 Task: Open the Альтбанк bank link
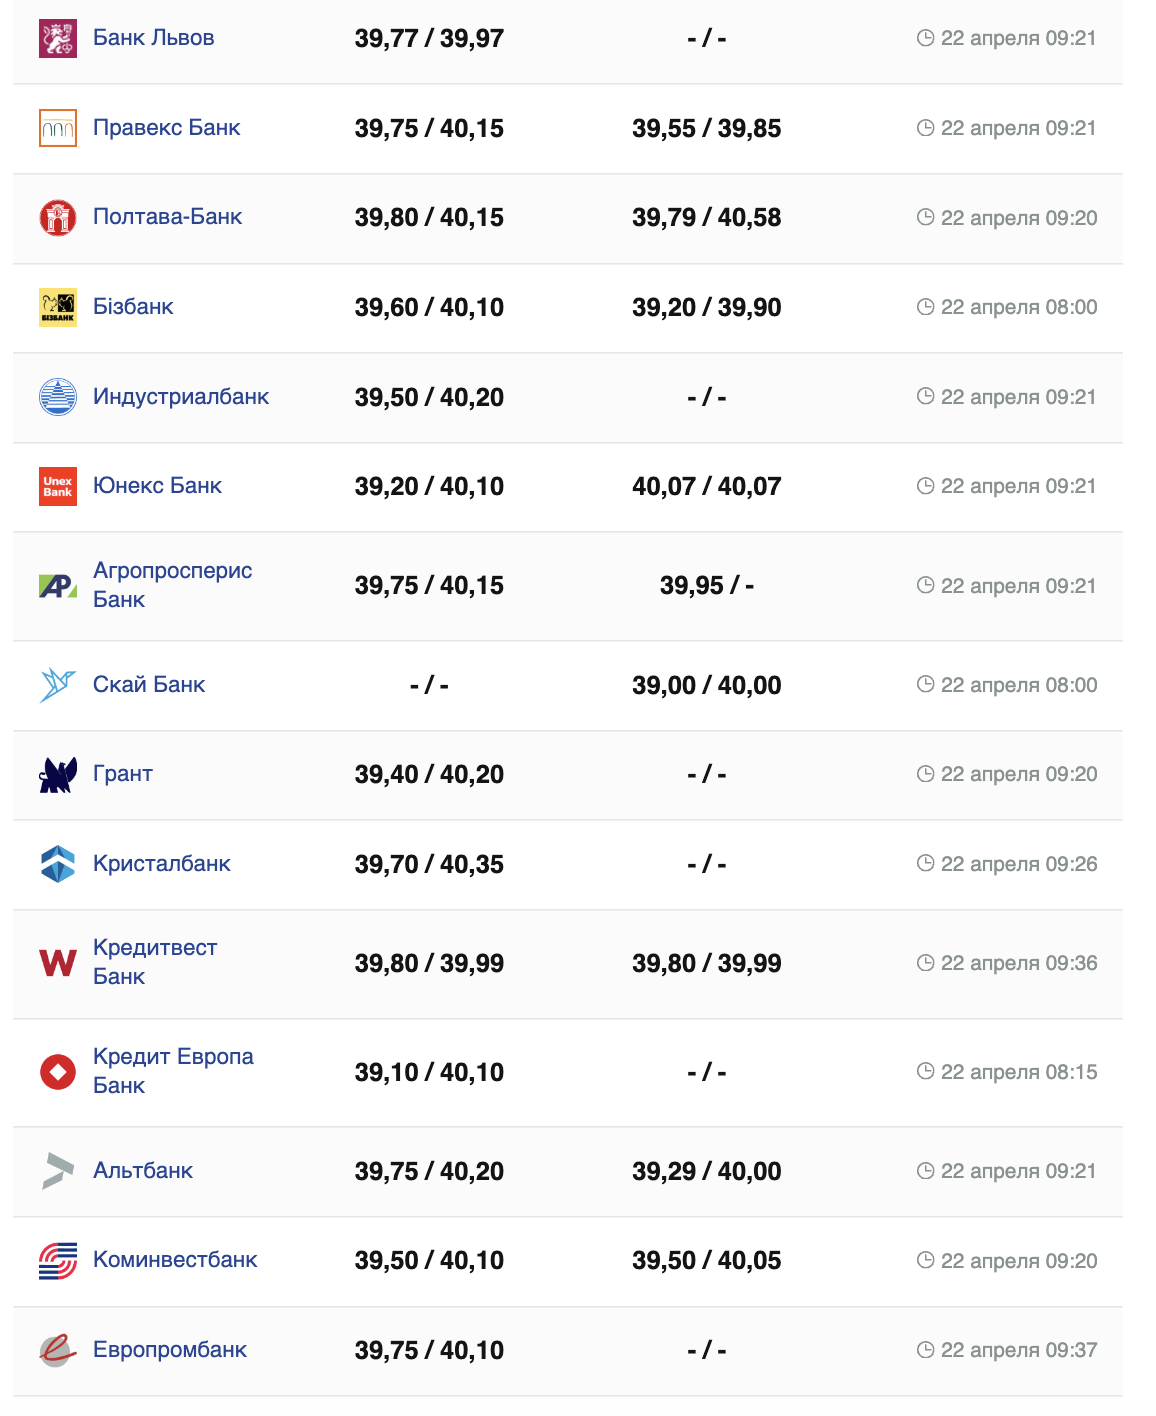[143, 1171]
